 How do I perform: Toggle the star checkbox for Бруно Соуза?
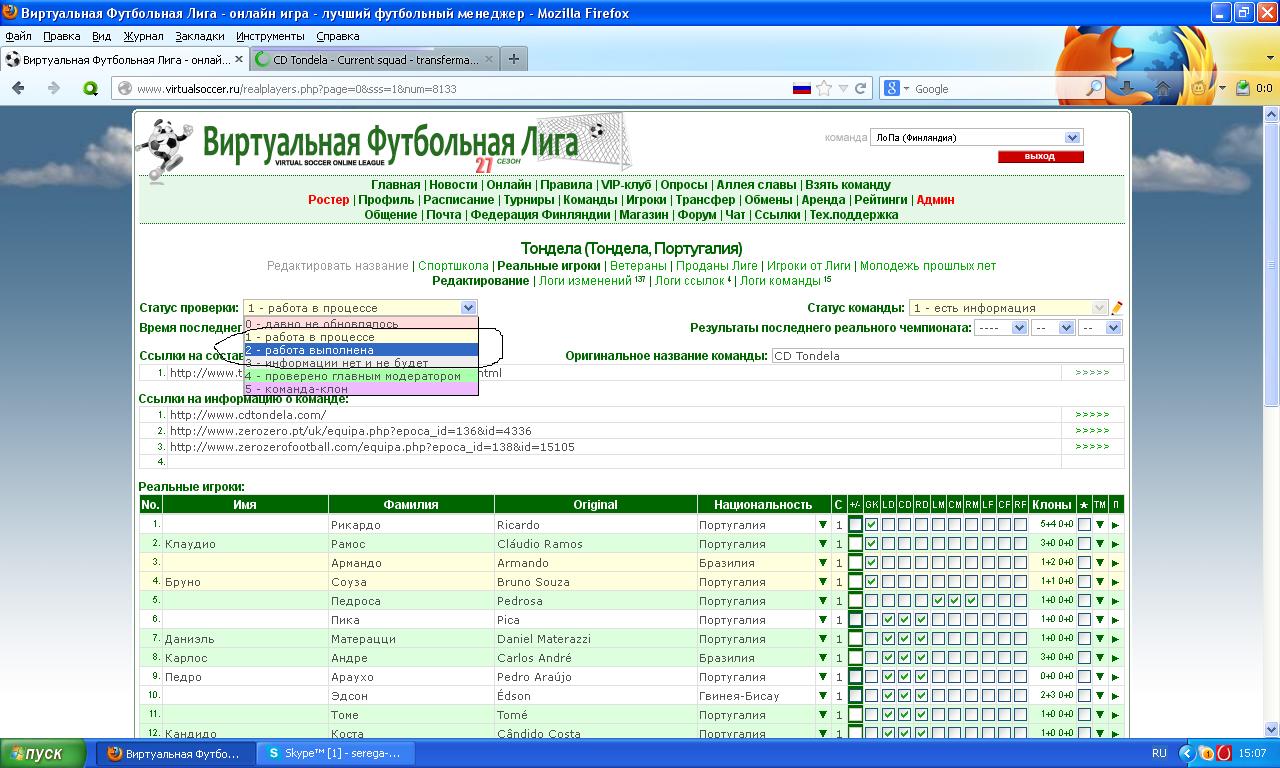click(x=1084, y=582)
